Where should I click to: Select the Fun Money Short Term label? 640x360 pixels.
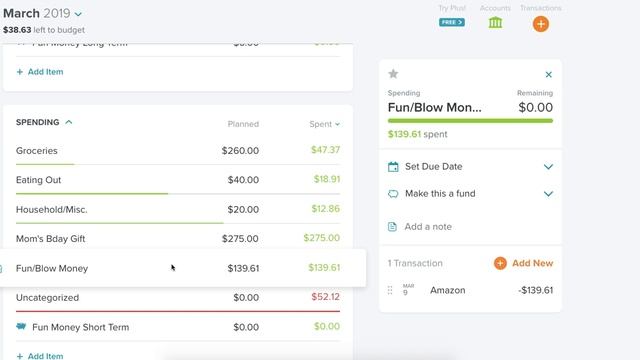[x=80, y=327]
